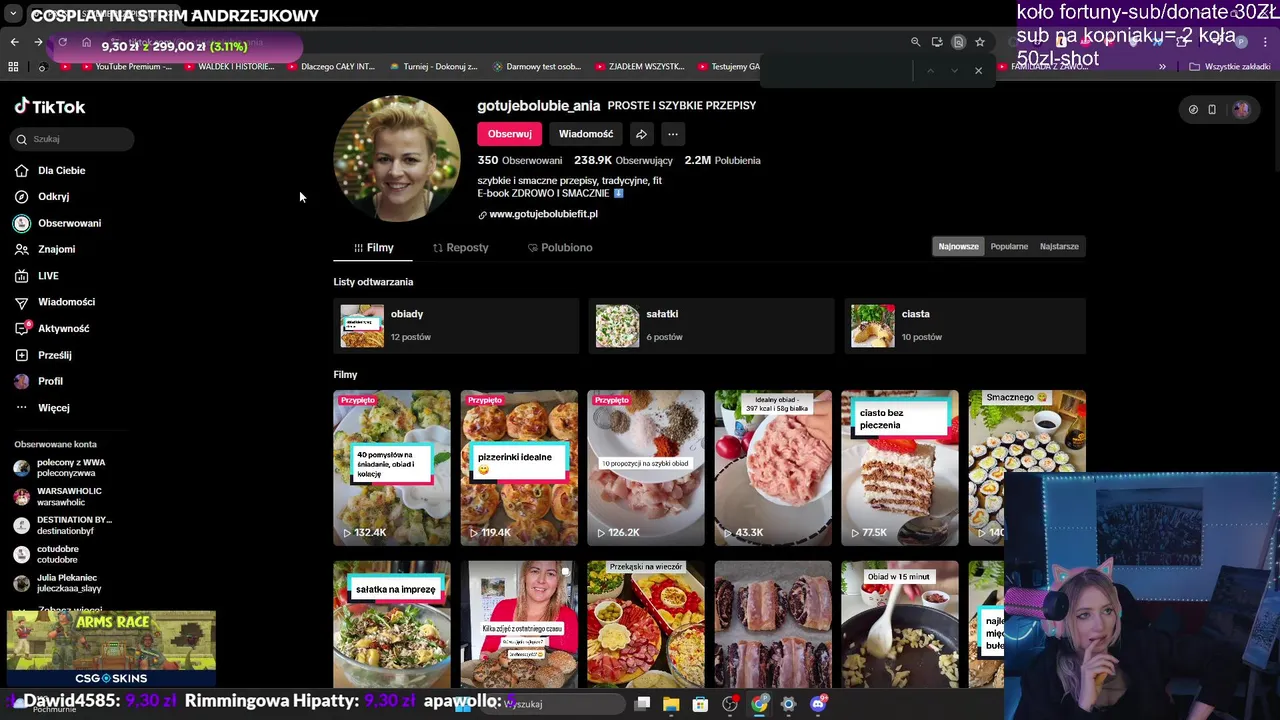Bookmark page with the star icon
The image size is (1280, 720).
click(980, 42)
